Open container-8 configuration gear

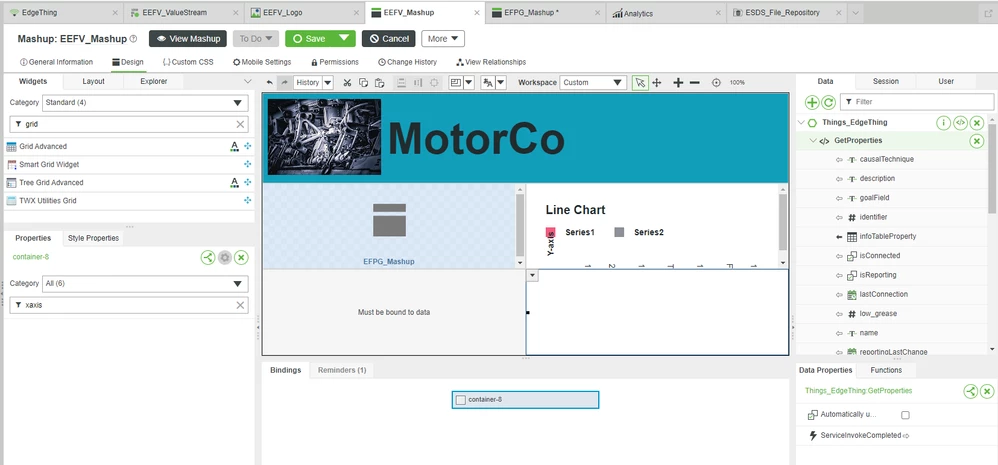[x=224, y=257]
